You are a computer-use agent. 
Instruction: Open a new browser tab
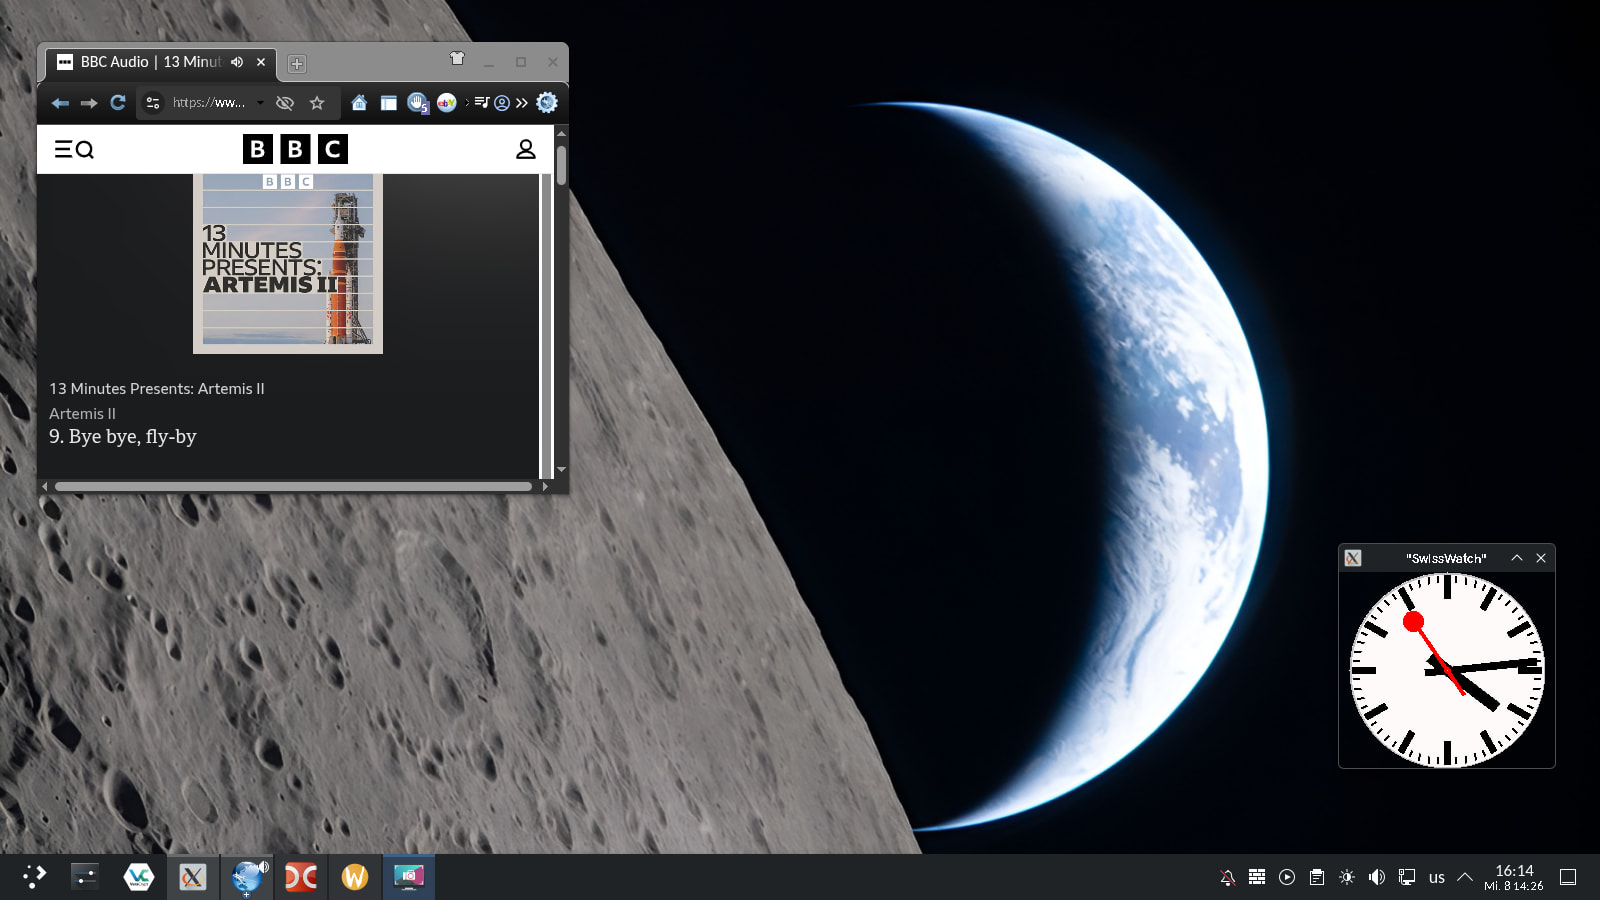coord(296,64)
